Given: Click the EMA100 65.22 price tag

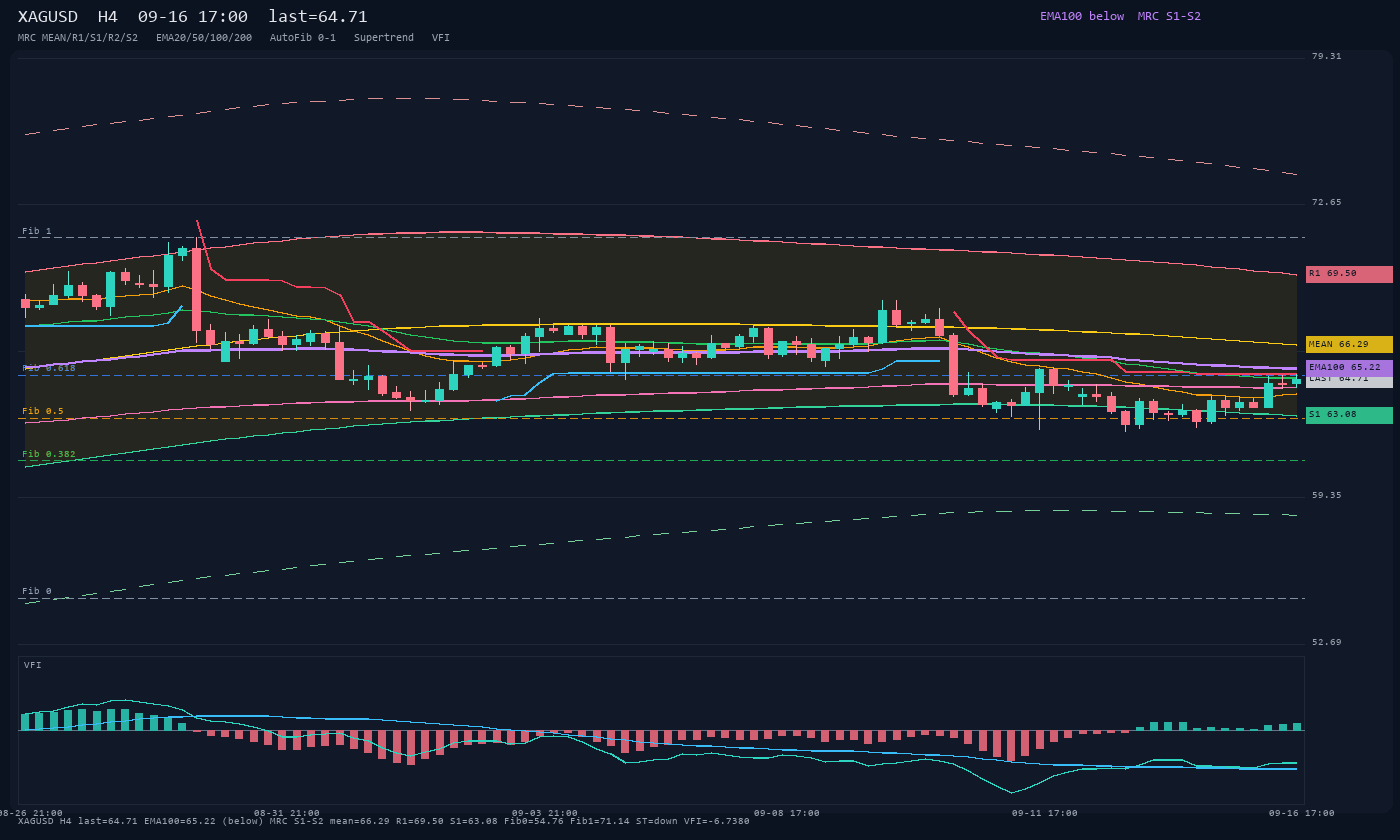Looking at the screenshot, I should [x=1349, y=368].
